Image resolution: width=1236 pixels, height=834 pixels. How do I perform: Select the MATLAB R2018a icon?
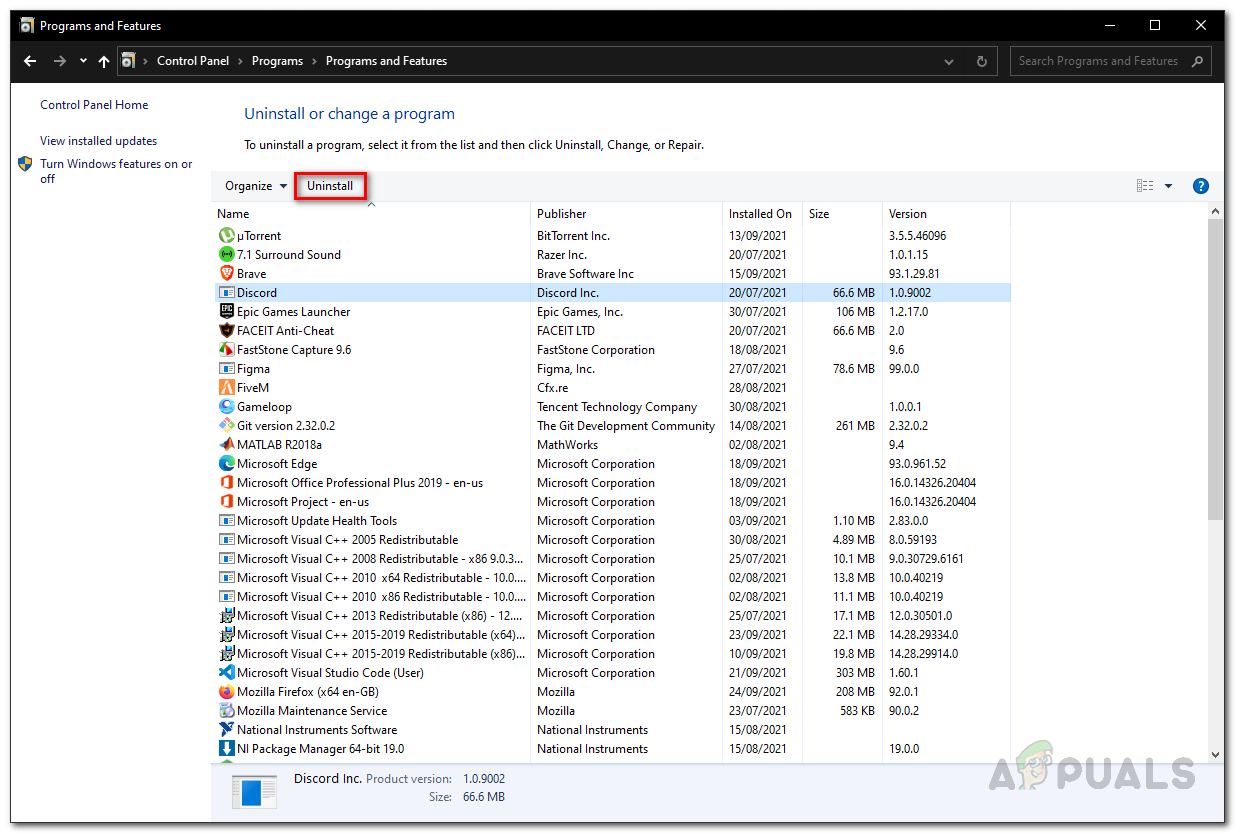pyautogui.click(x=226, y=444)
